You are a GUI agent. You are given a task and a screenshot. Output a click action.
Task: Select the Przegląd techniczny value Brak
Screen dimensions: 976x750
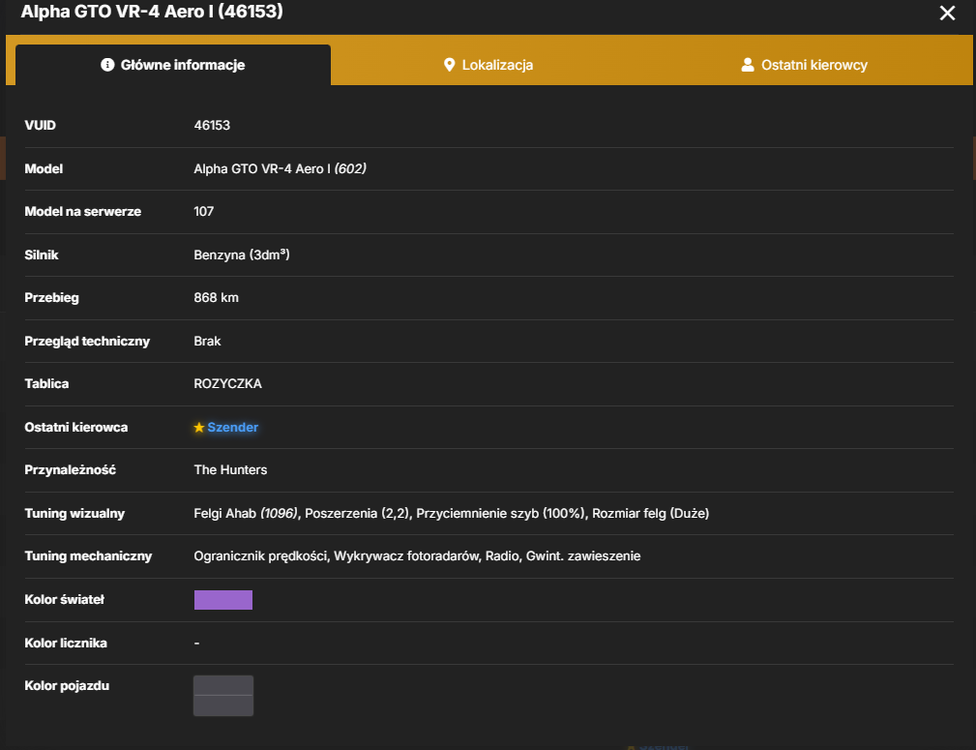point(207,341)
